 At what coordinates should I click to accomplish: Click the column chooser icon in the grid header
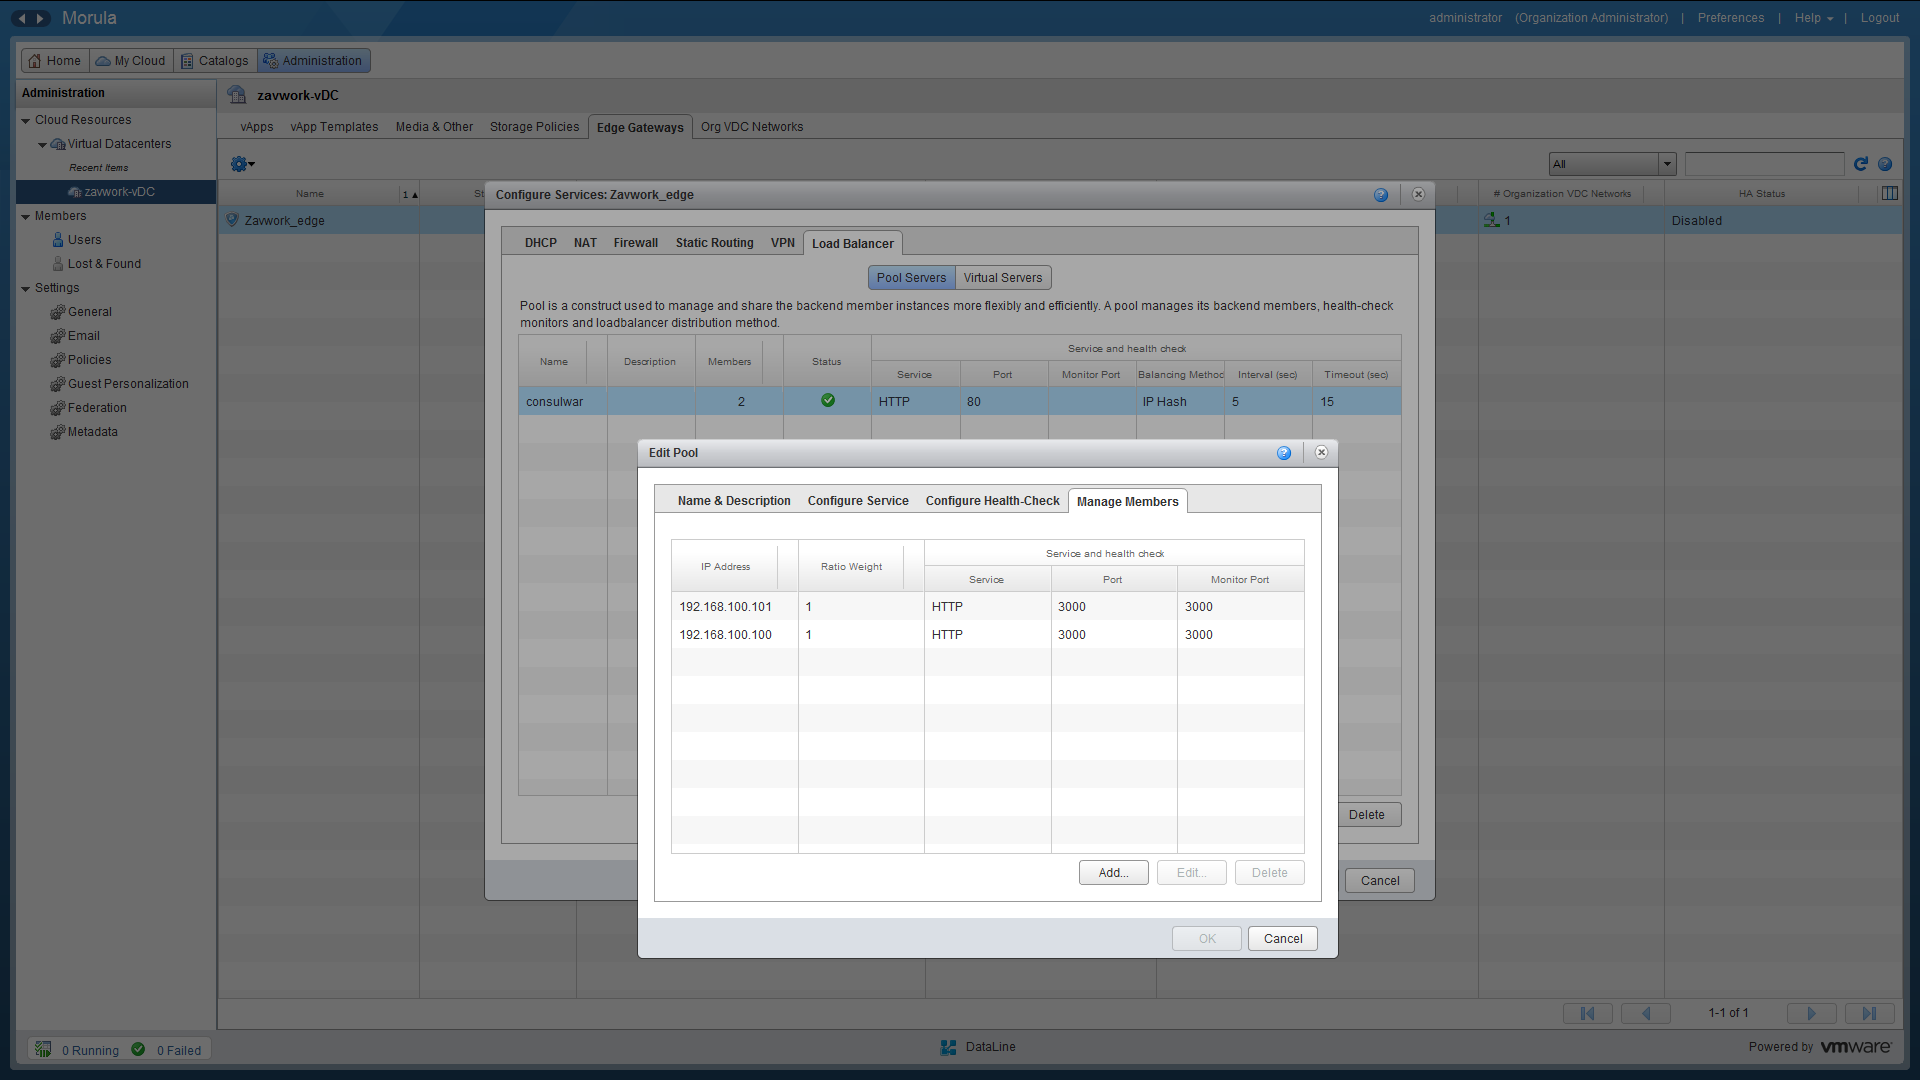click(1889, 193)
